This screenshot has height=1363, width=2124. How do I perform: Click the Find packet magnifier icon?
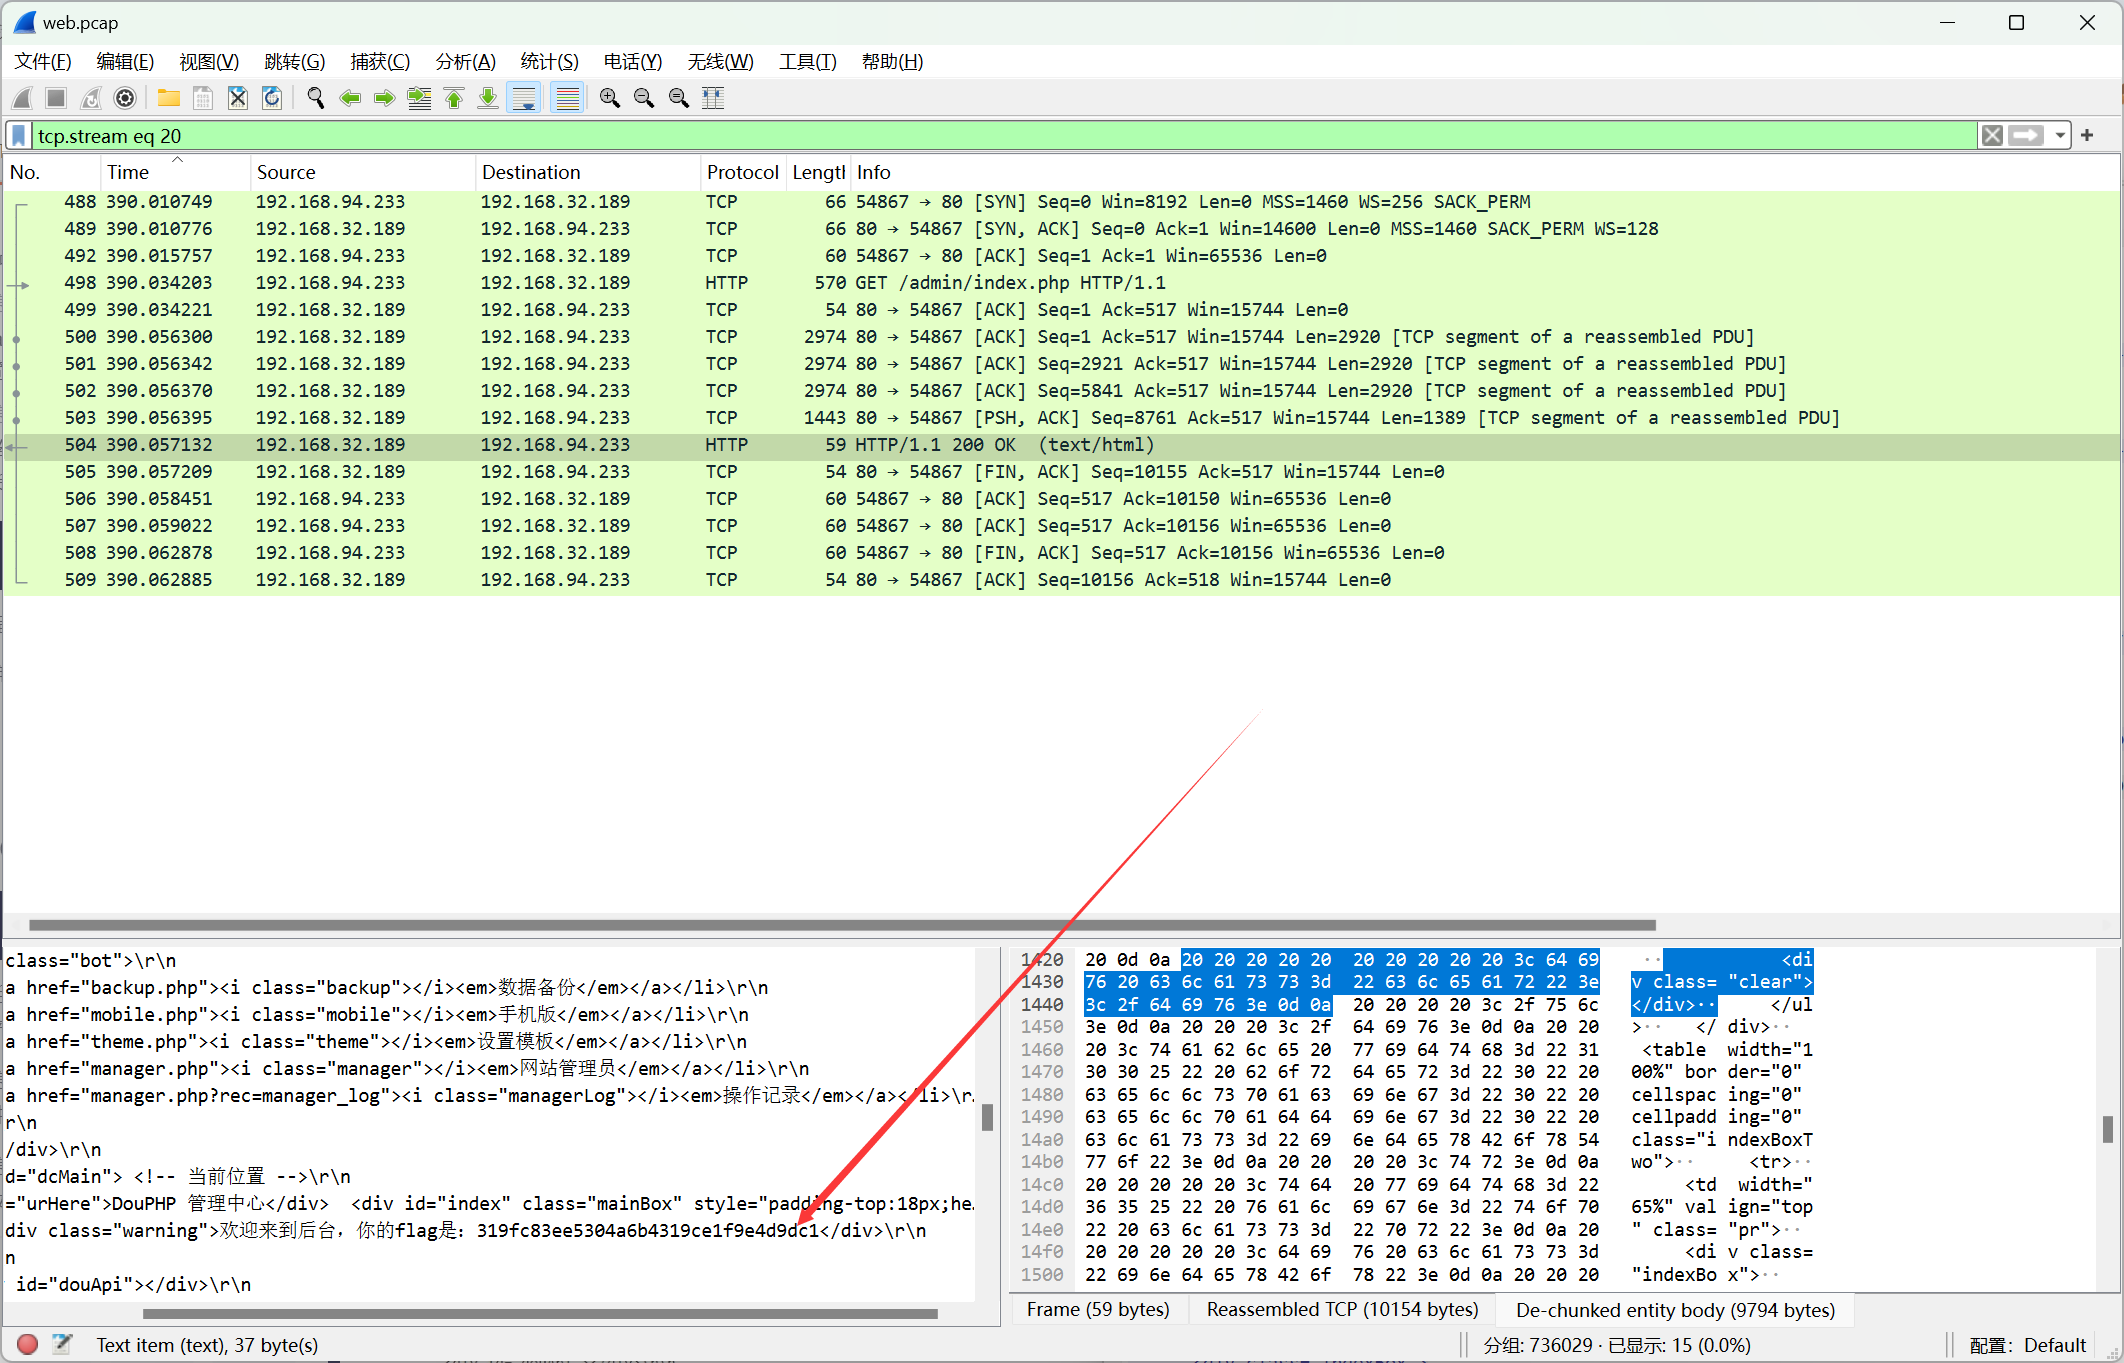pyautogui.click(x=316, y=98)
